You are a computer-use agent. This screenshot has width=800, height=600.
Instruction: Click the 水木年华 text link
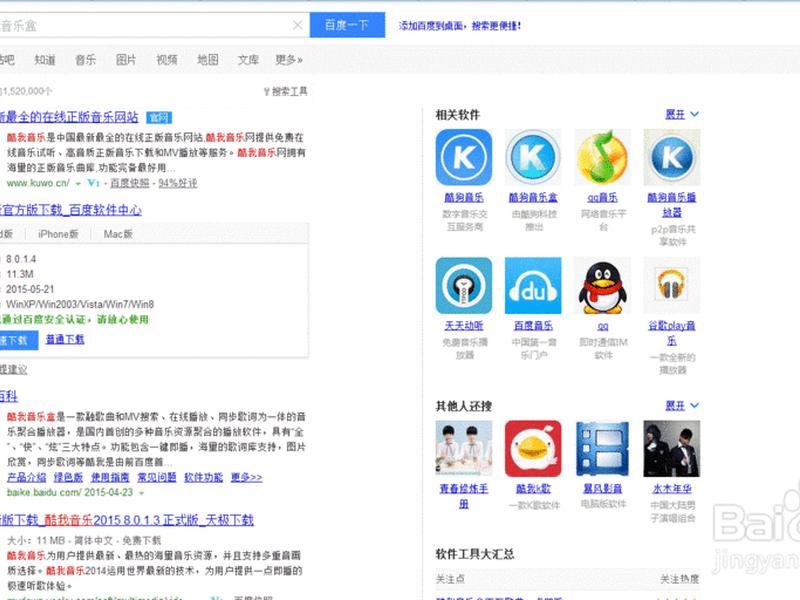coord(671,489)
